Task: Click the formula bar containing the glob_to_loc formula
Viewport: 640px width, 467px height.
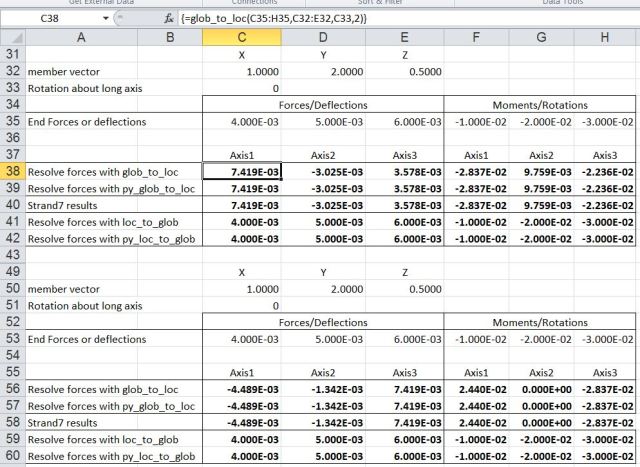Action: coord(400,19)
